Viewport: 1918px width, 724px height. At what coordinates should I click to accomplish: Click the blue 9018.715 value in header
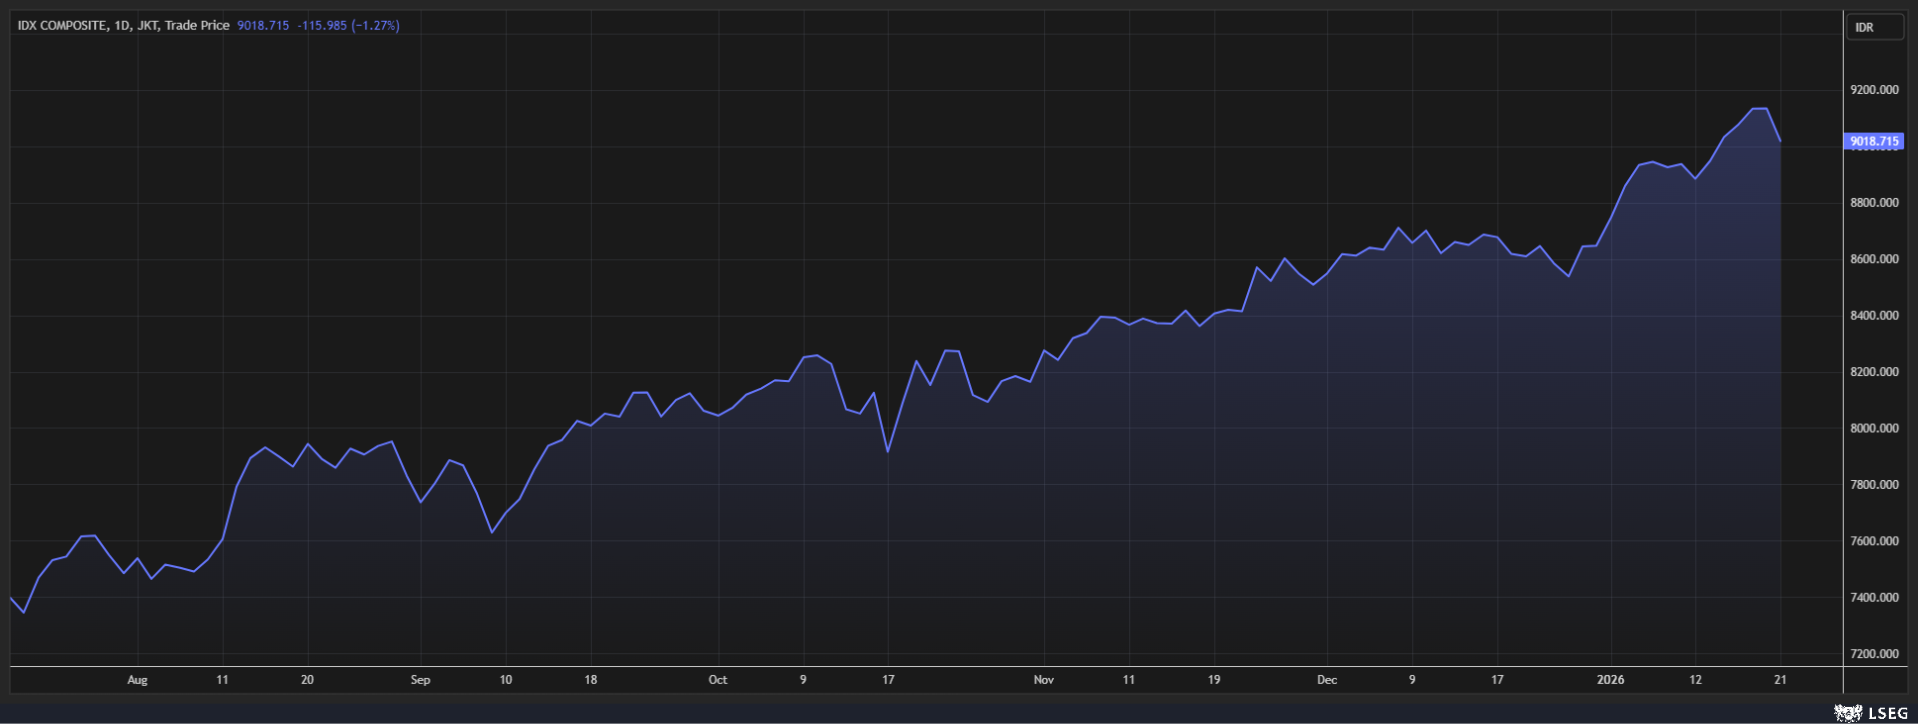tap(263, 25)
